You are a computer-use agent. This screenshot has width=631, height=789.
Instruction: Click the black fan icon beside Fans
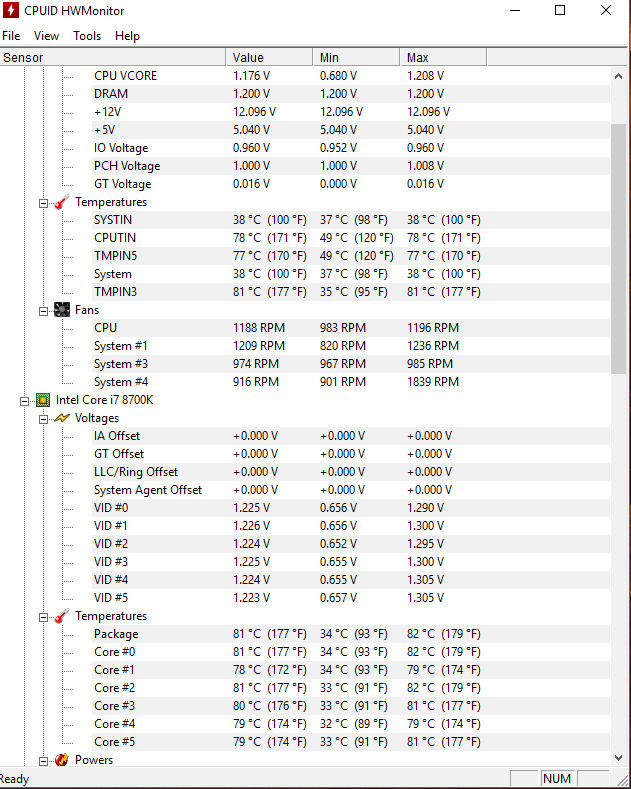point(62,310)
